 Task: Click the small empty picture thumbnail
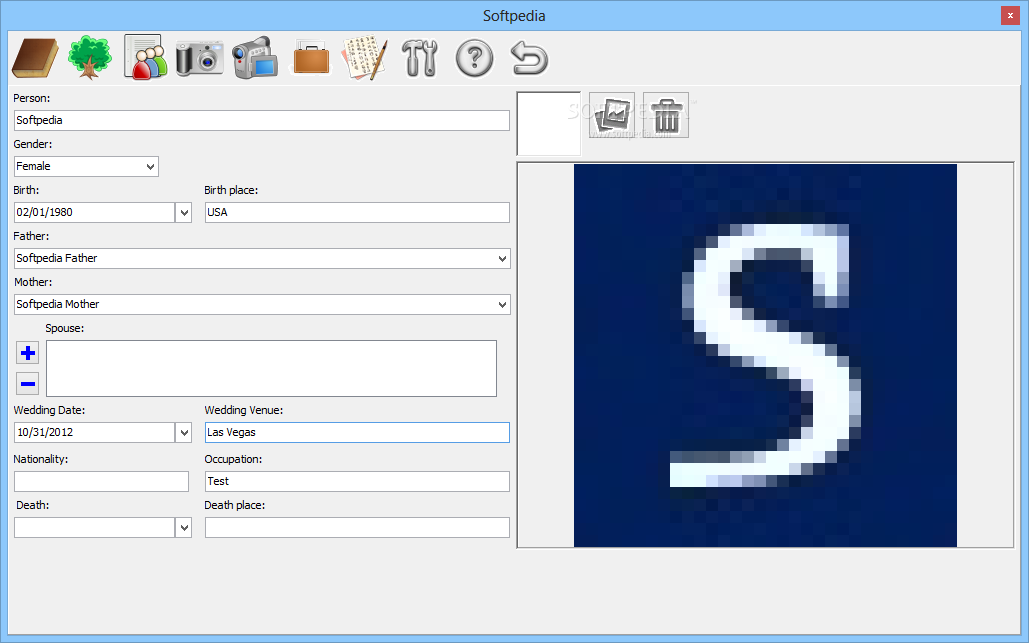[x=549, y=123]
